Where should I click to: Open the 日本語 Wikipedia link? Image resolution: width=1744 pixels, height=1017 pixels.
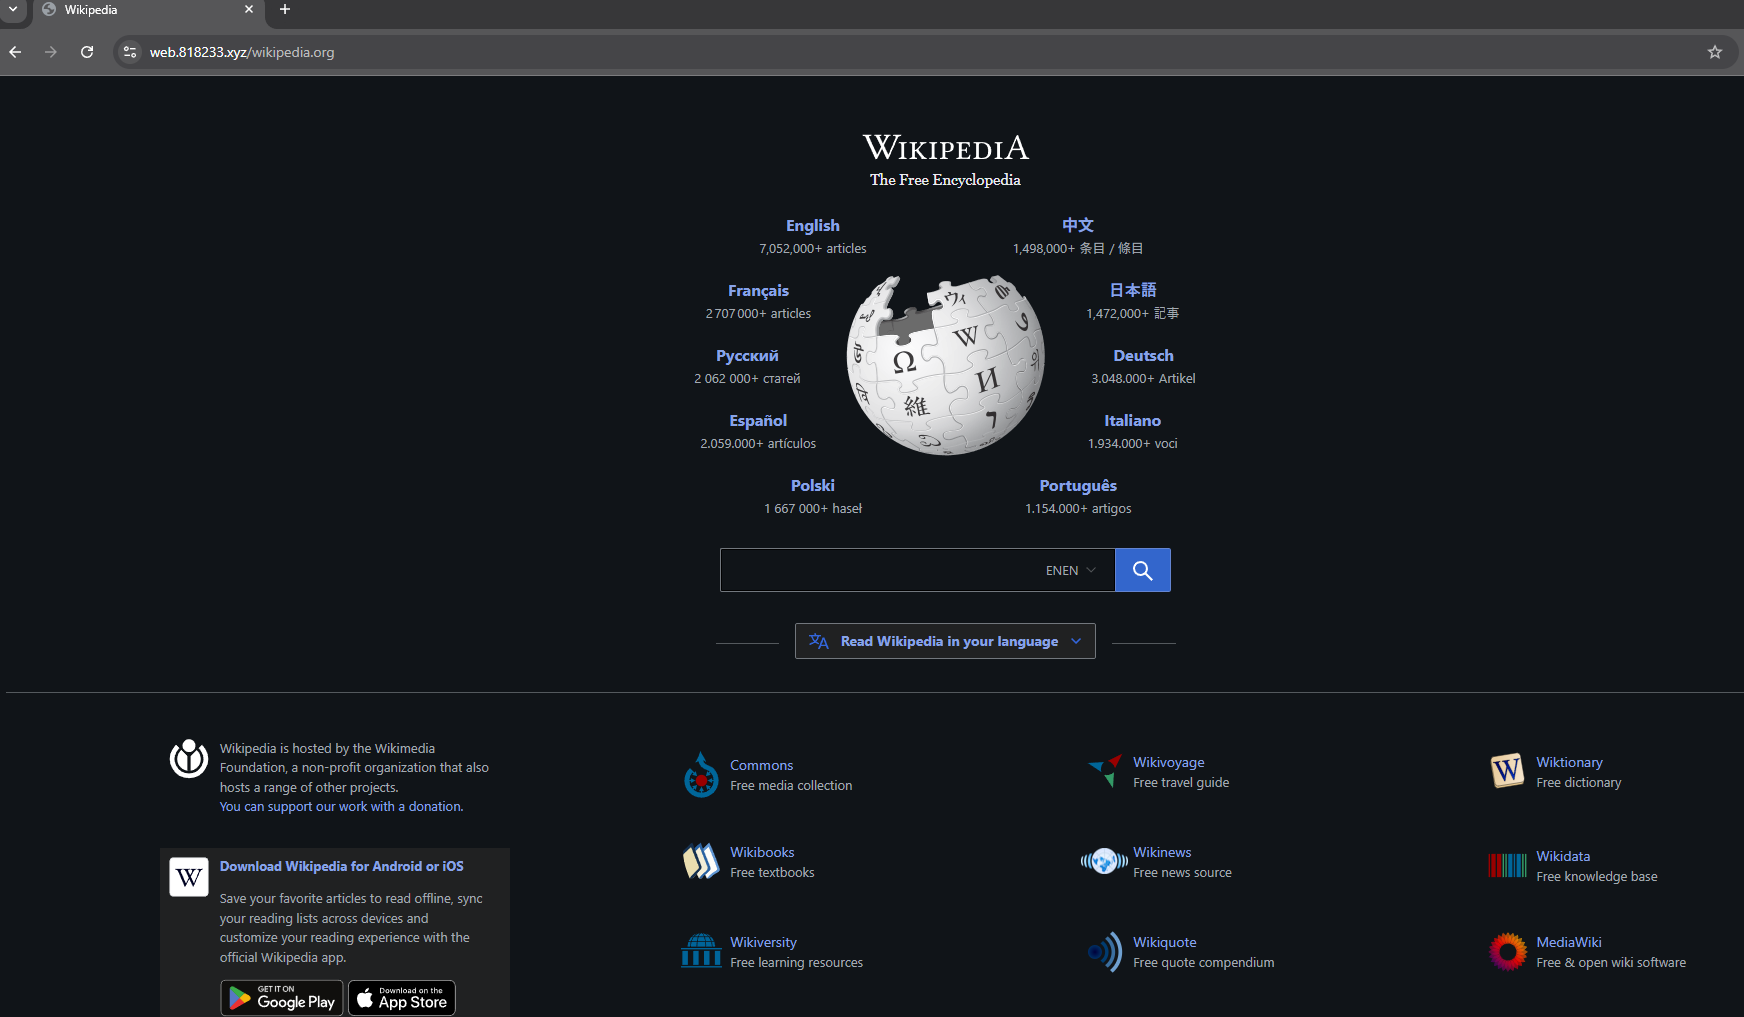1133,290
